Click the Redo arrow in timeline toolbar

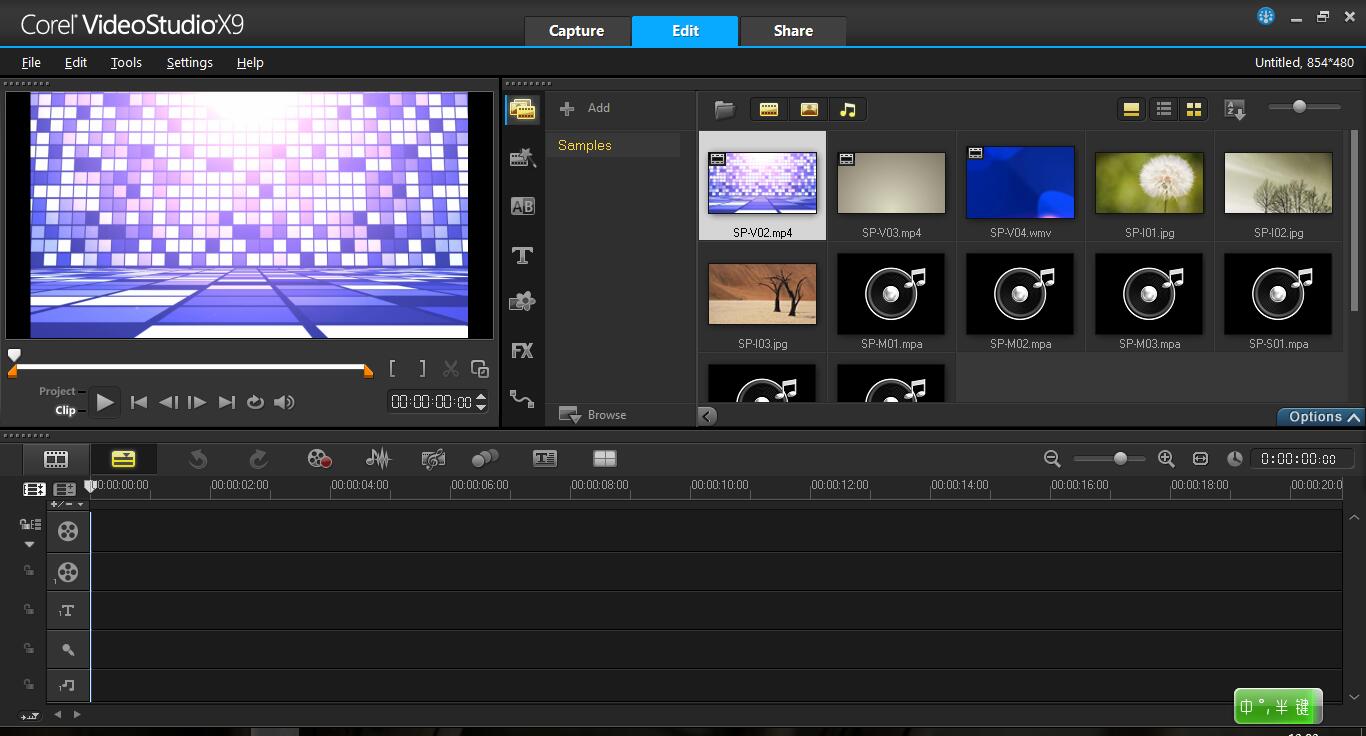click(x=258, y=459)
